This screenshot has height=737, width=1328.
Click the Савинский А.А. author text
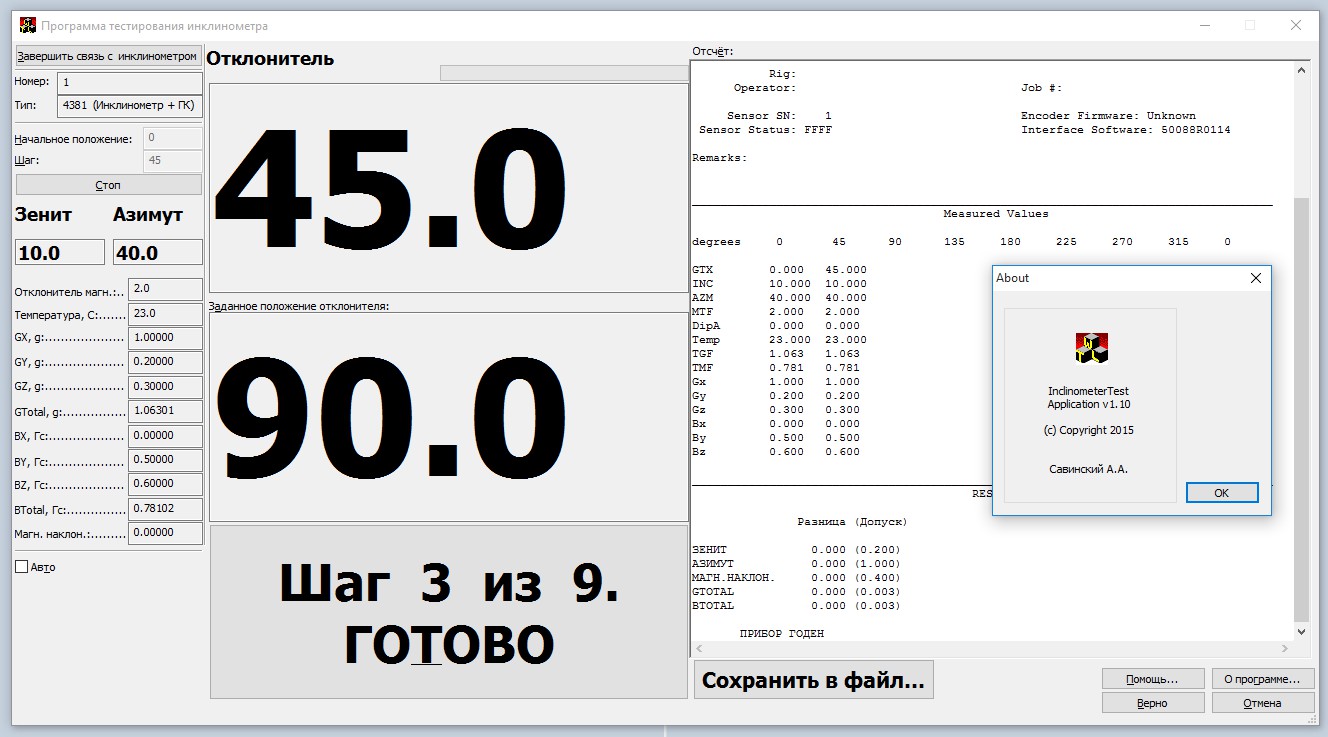(x=1088, y=469)
